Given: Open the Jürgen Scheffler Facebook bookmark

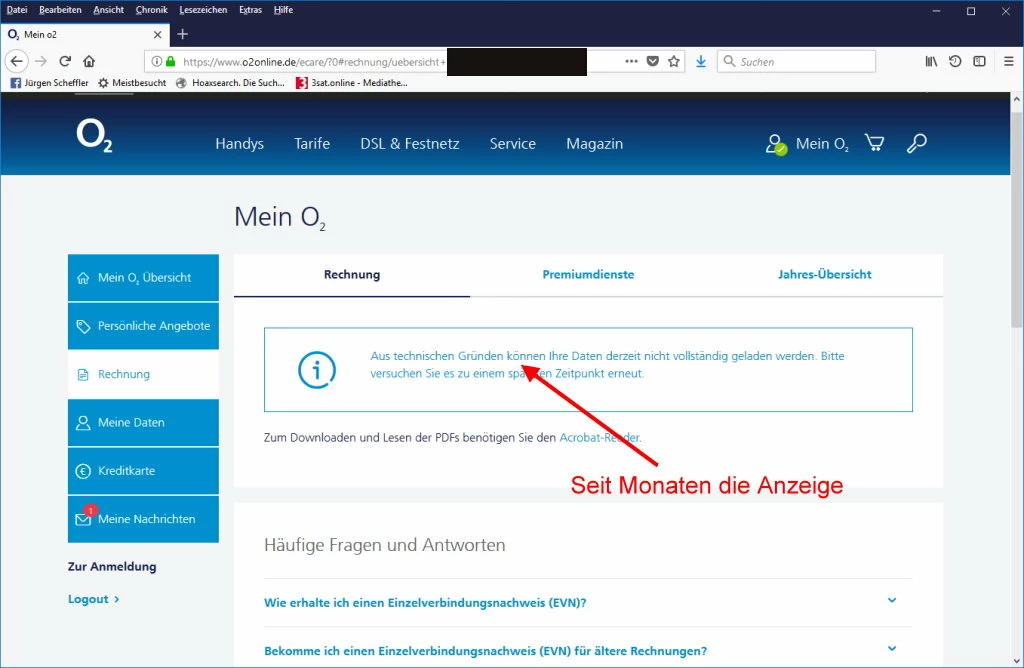Looking at the screenshot, I should point(50,83).
